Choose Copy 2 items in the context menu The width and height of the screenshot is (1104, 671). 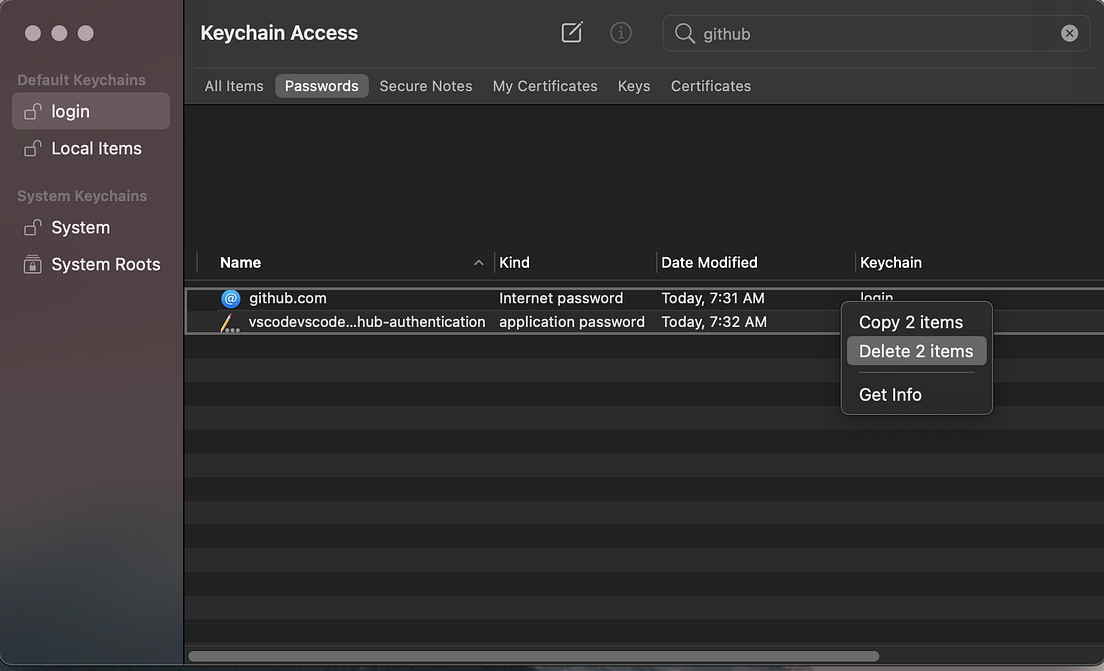pyautogui.click(x=910, y=322)
